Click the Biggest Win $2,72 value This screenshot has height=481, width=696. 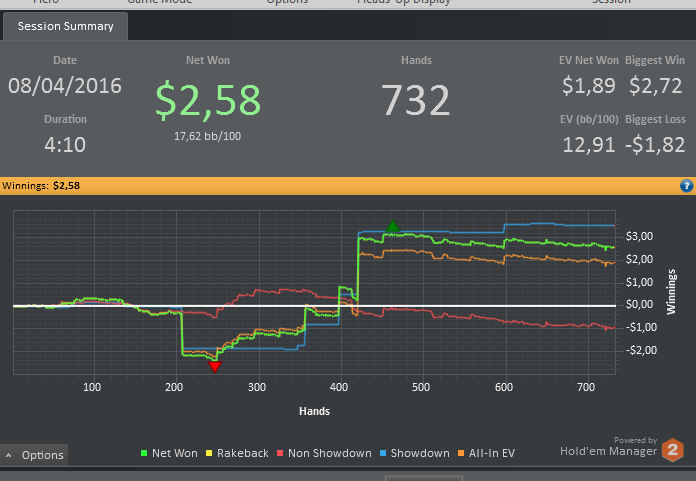(655, 86)
